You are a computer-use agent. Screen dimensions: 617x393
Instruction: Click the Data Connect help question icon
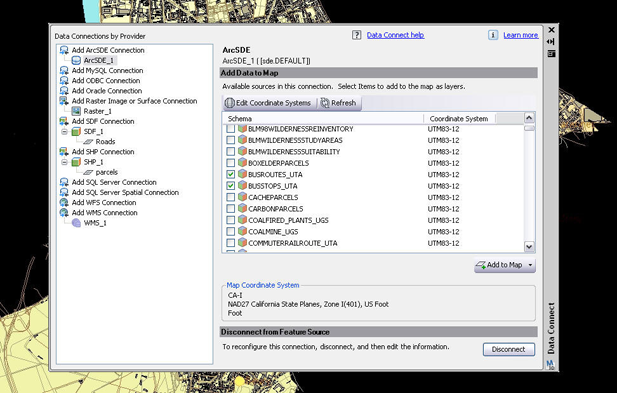356,35
